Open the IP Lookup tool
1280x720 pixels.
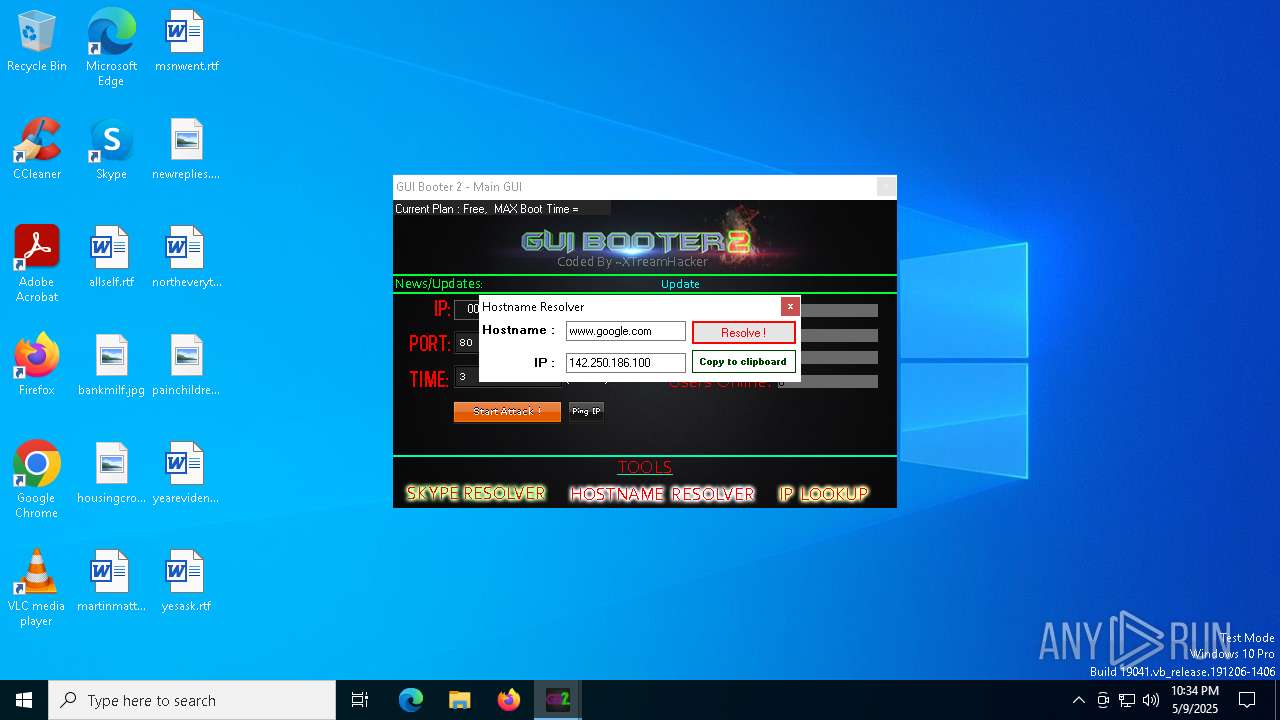[824, 493]
